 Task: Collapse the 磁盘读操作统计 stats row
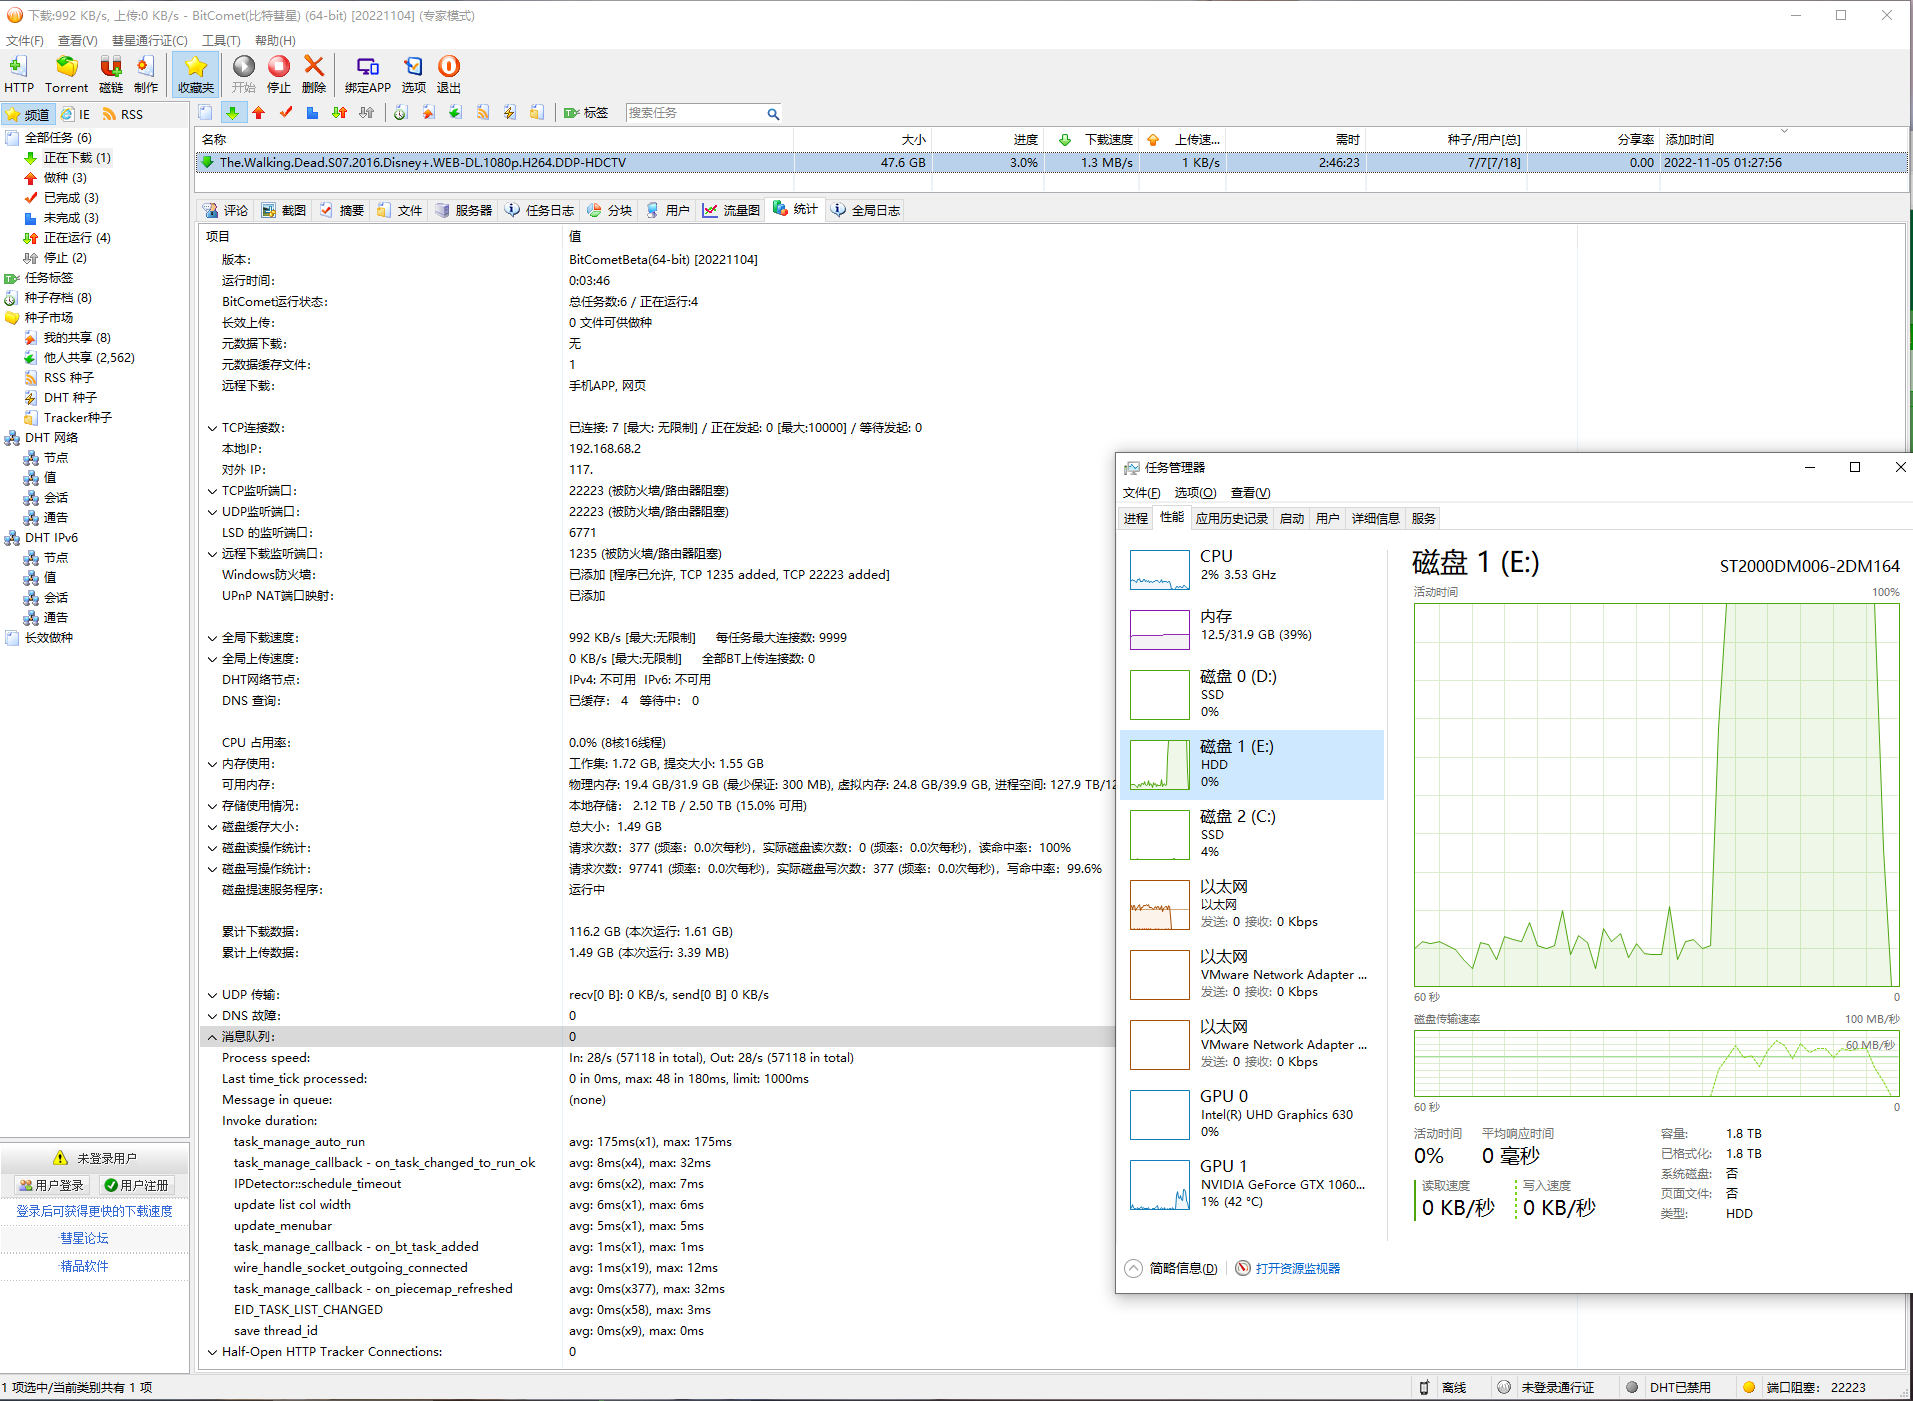(x=212, y=848)
